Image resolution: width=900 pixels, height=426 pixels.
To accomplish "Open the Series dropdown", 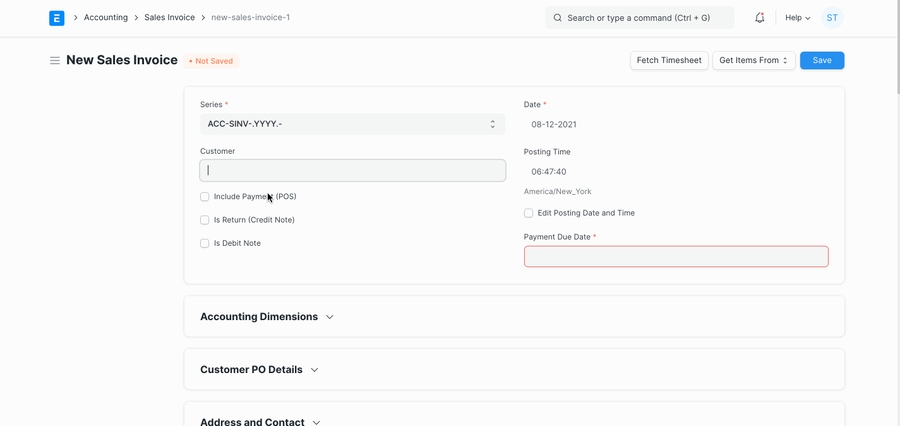I will tap(352, 124).
